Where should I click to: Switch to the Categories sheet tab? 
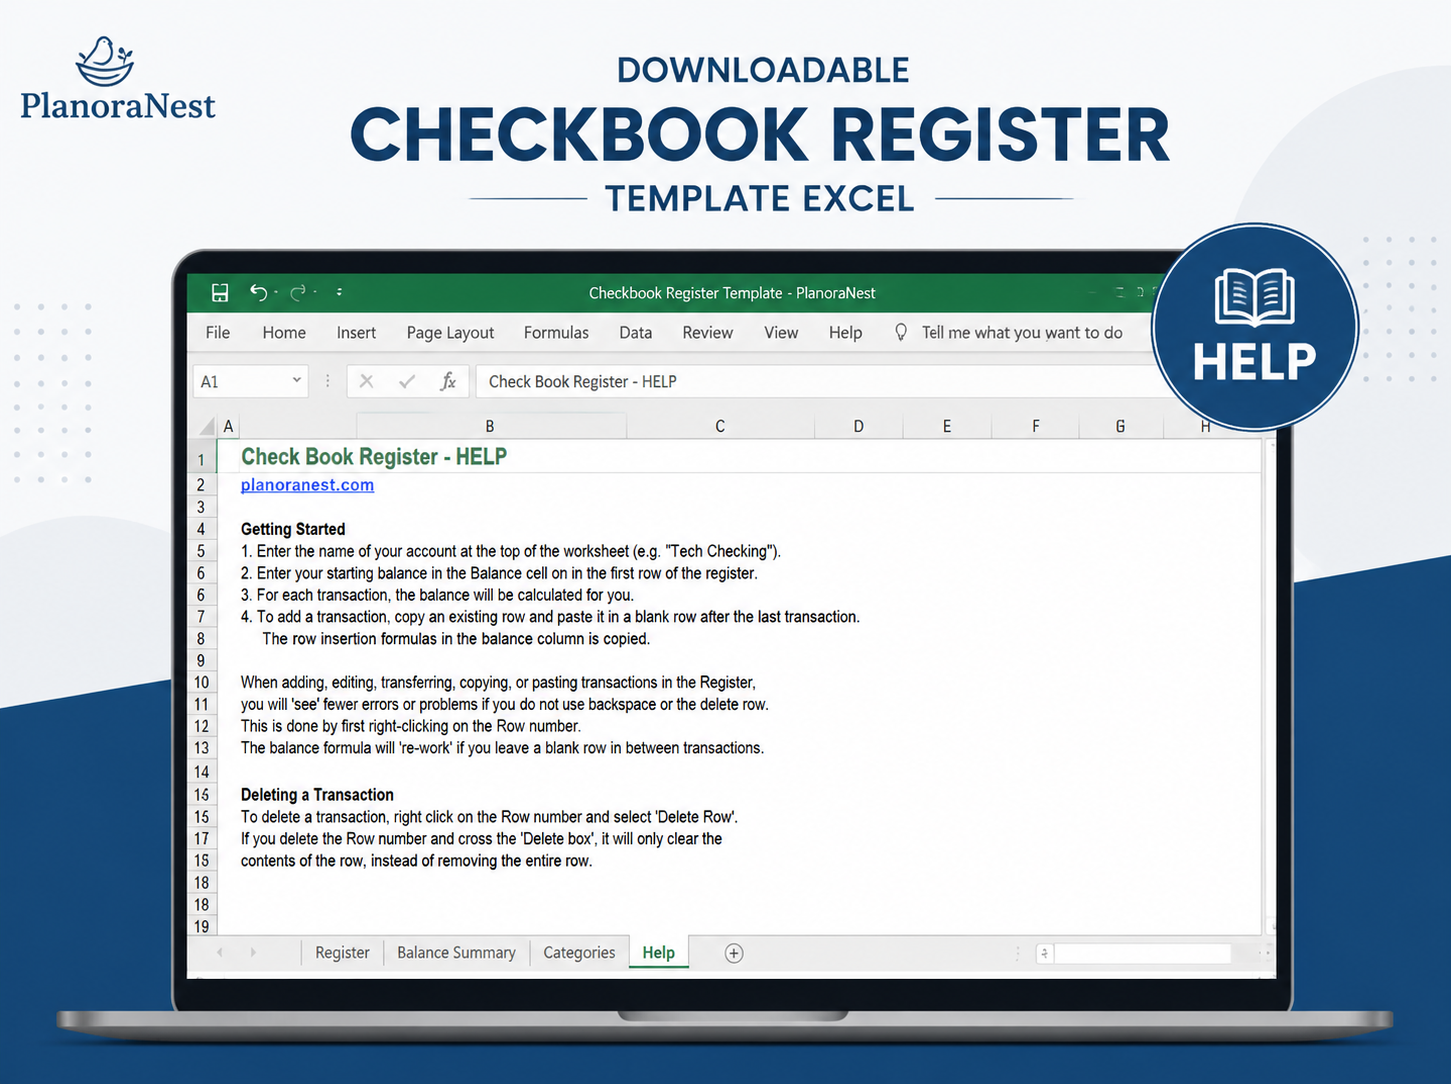click(579, 953)
